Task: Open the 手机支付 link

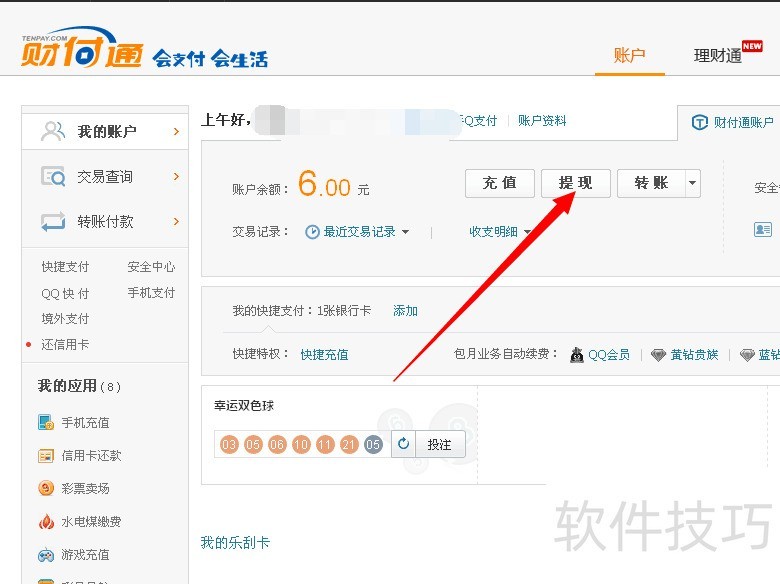Action: tap(151, 293)
